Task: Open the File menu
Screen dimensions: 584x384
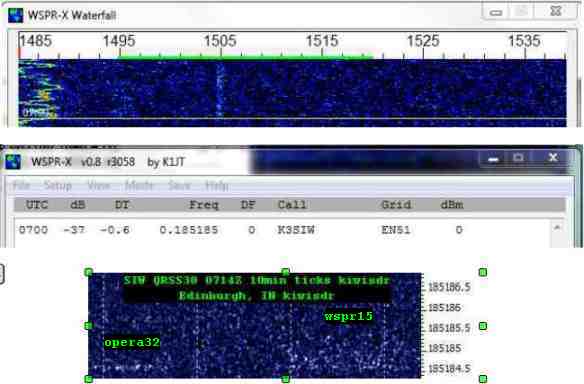Action: tap(21, 185)
